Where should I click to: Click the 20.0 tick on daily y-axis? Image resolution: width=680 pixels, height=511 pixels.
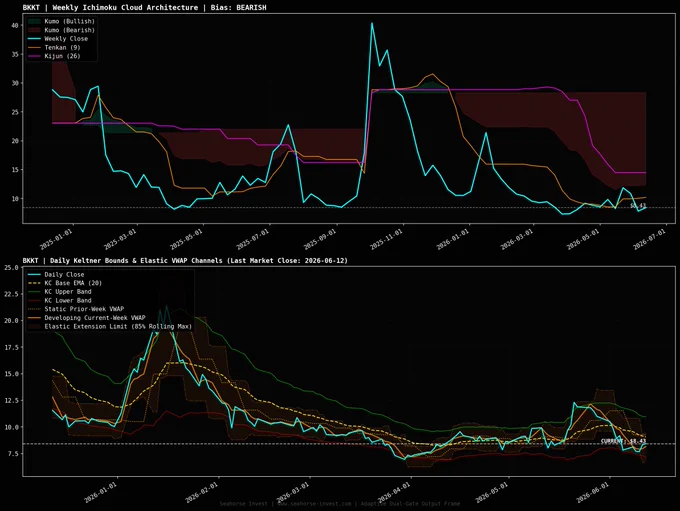pyautogui.click(x=11, y=321)
